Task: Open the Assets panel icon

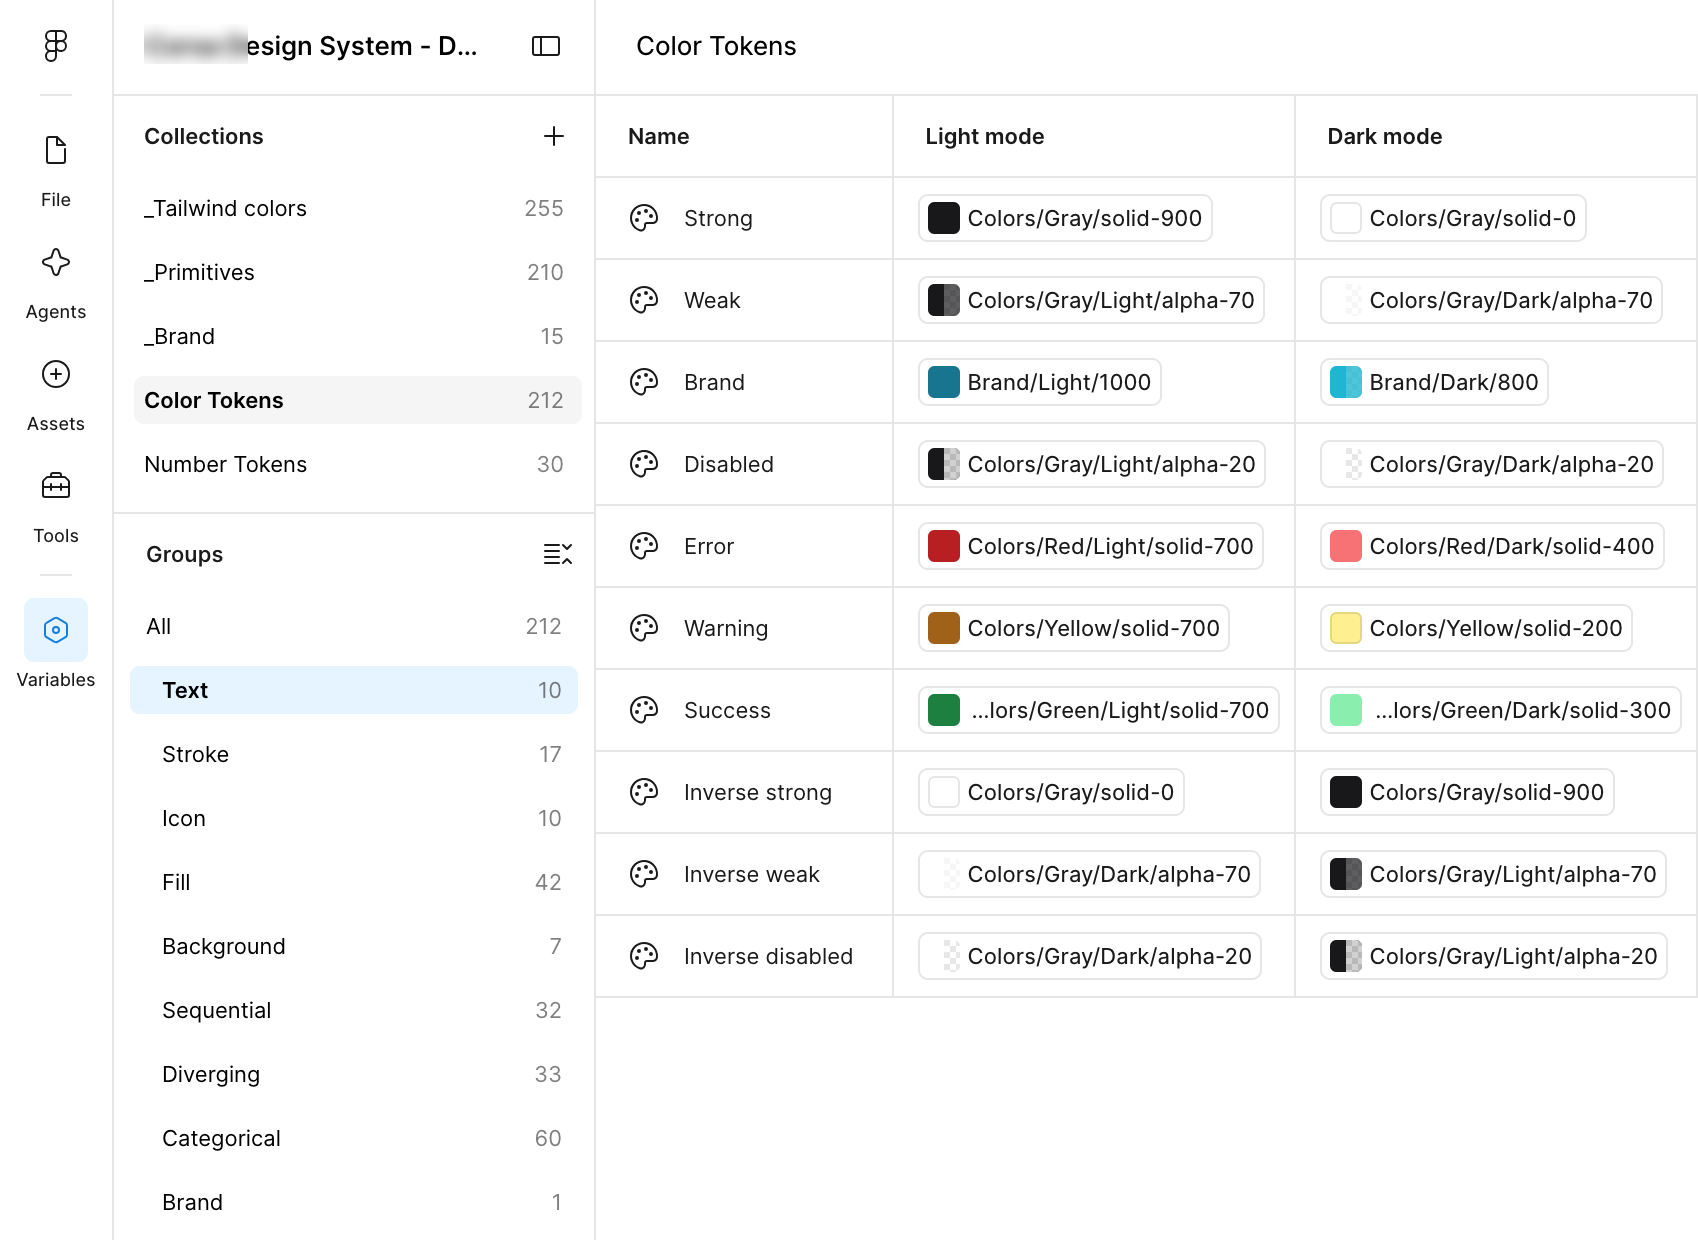Action: (56, 374)
